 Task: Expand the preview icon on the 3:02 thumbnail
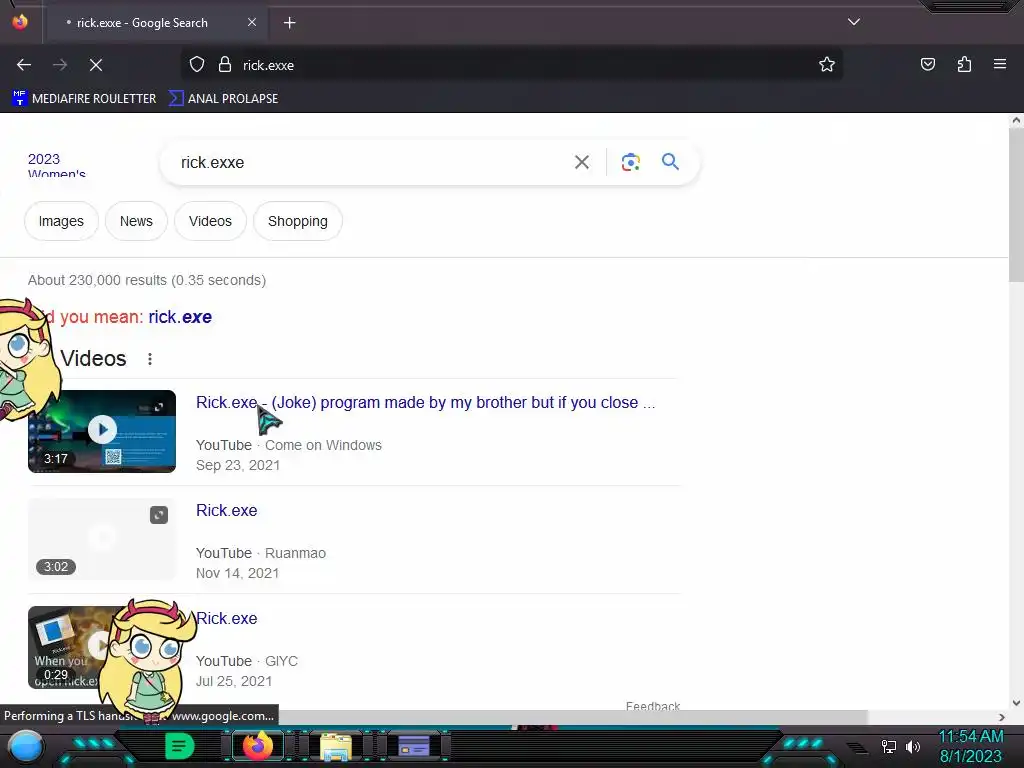point(159,515)
